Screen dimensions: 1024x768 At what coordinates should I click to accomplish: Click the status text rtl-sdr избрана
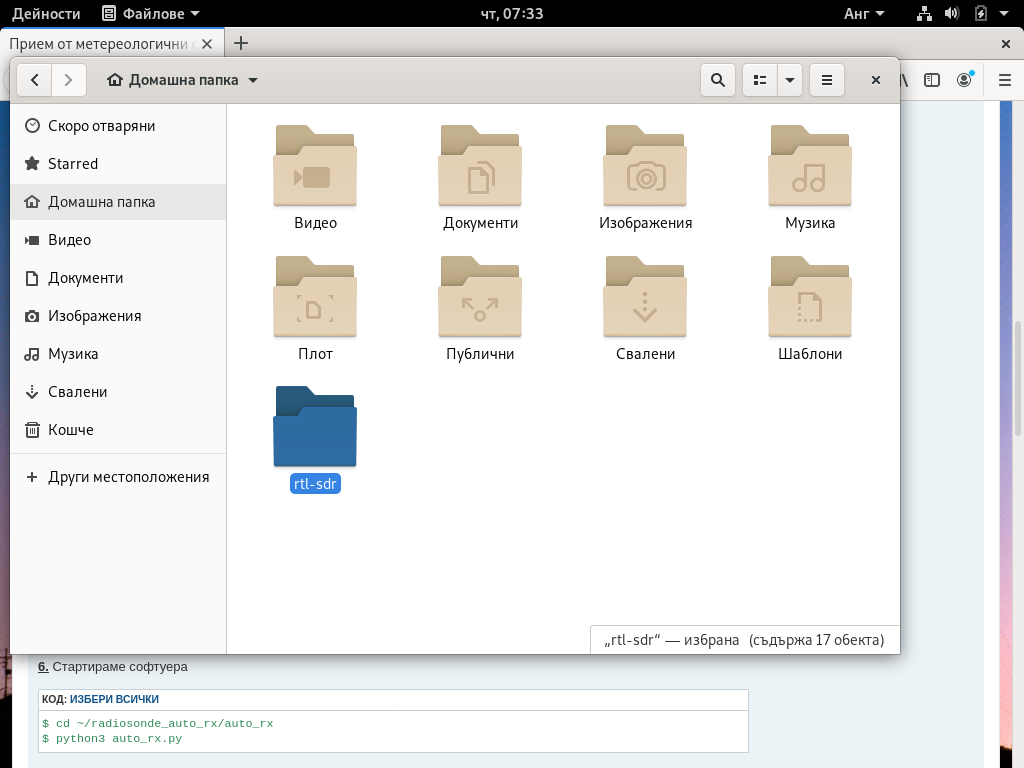(671, 640)
